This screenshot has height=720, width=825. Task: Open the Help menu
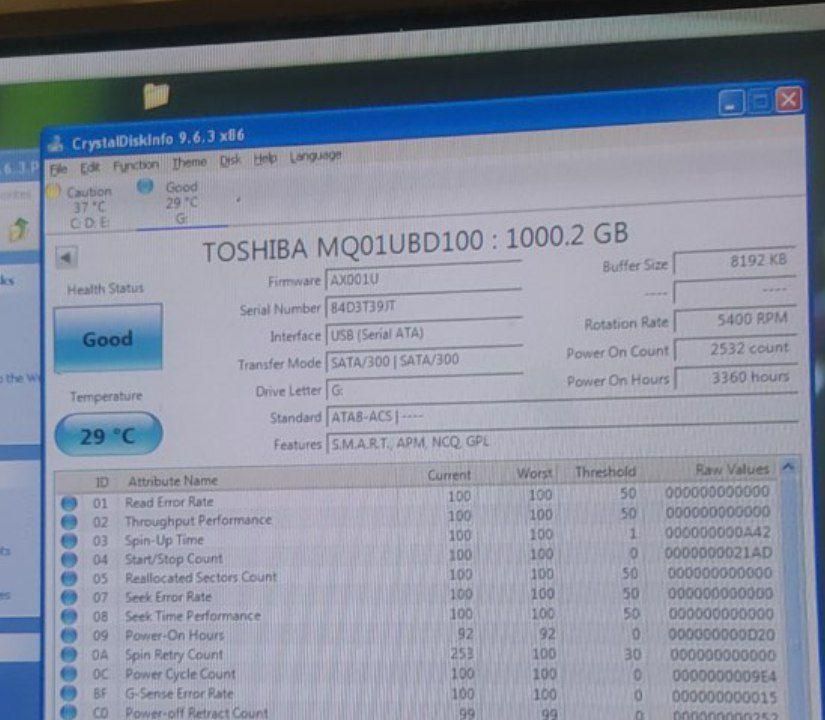(x=265, y=158)
